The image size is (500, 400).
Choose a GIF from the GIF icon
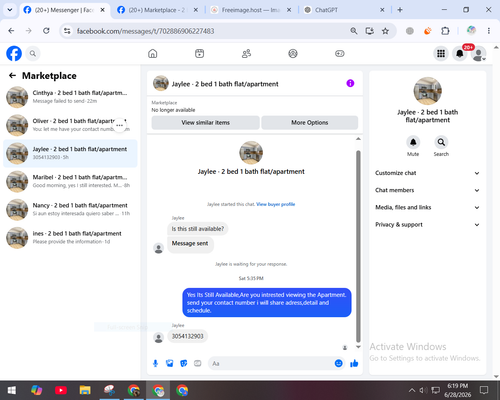[198, 363]
